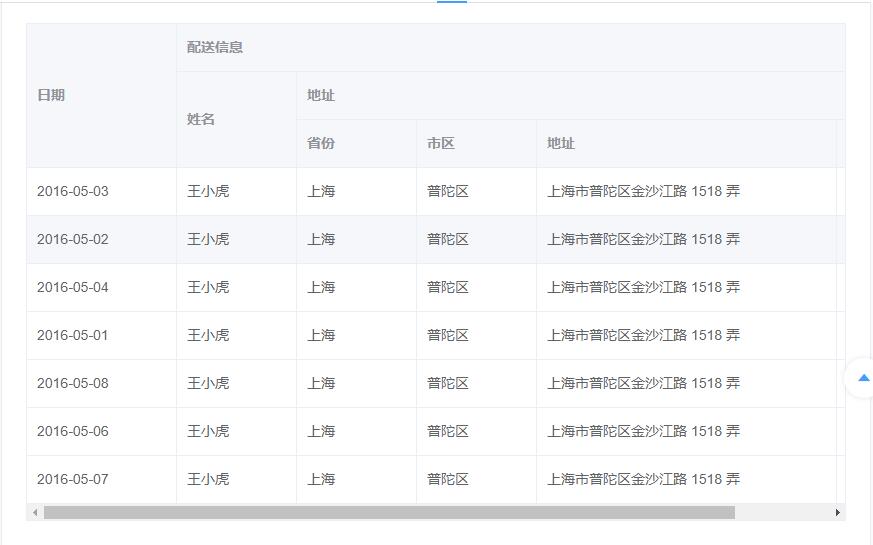Click the back-to-top arrow button

(x=862, y=378)
